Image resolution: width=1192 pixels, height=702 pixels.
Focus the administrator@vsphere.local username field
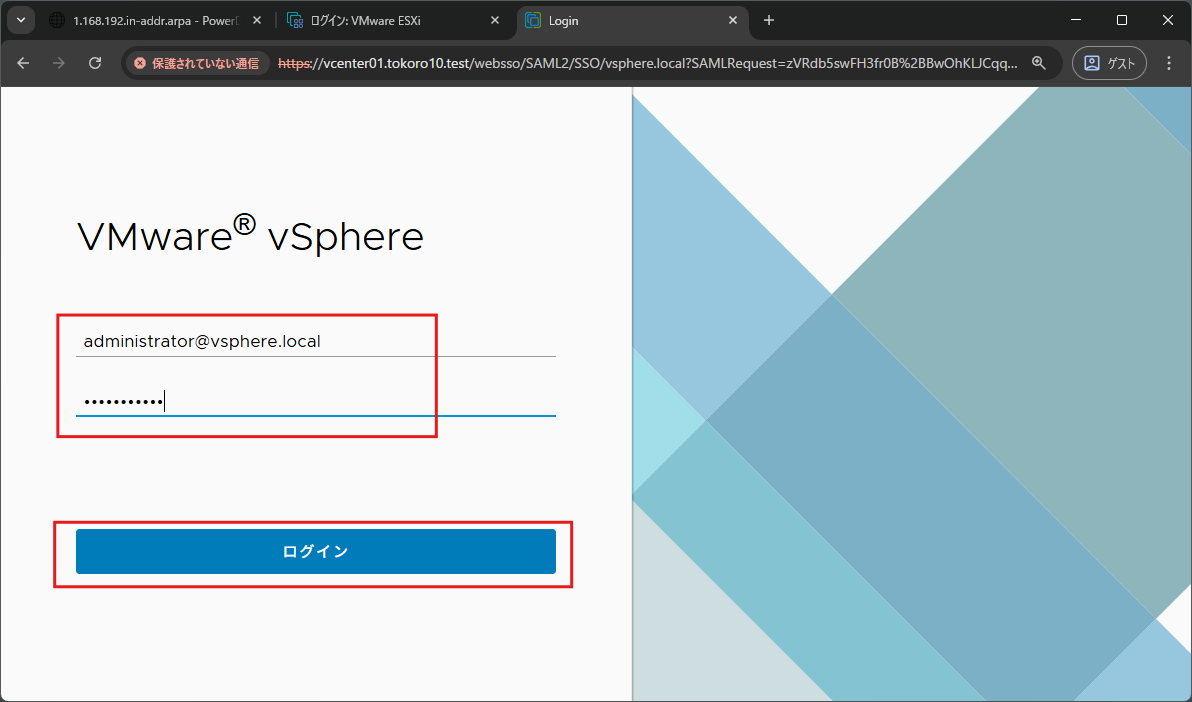315,341
